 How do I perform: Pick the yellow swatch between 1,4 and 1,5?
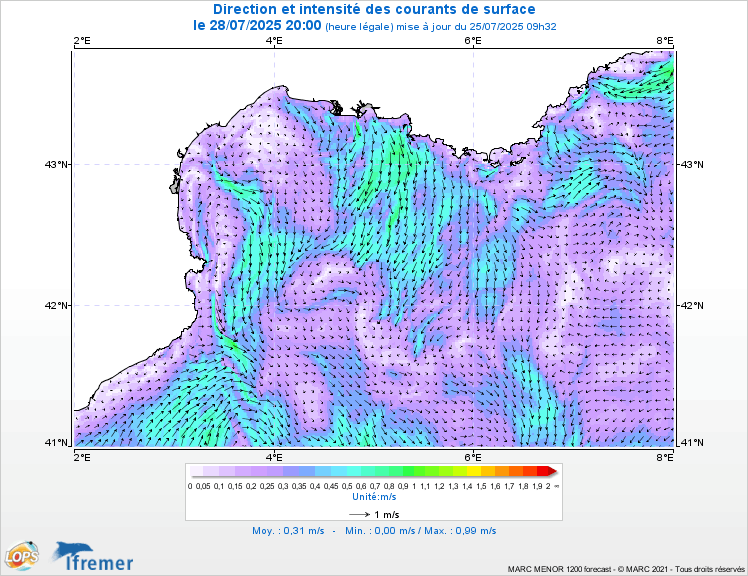tap(474, 471)
